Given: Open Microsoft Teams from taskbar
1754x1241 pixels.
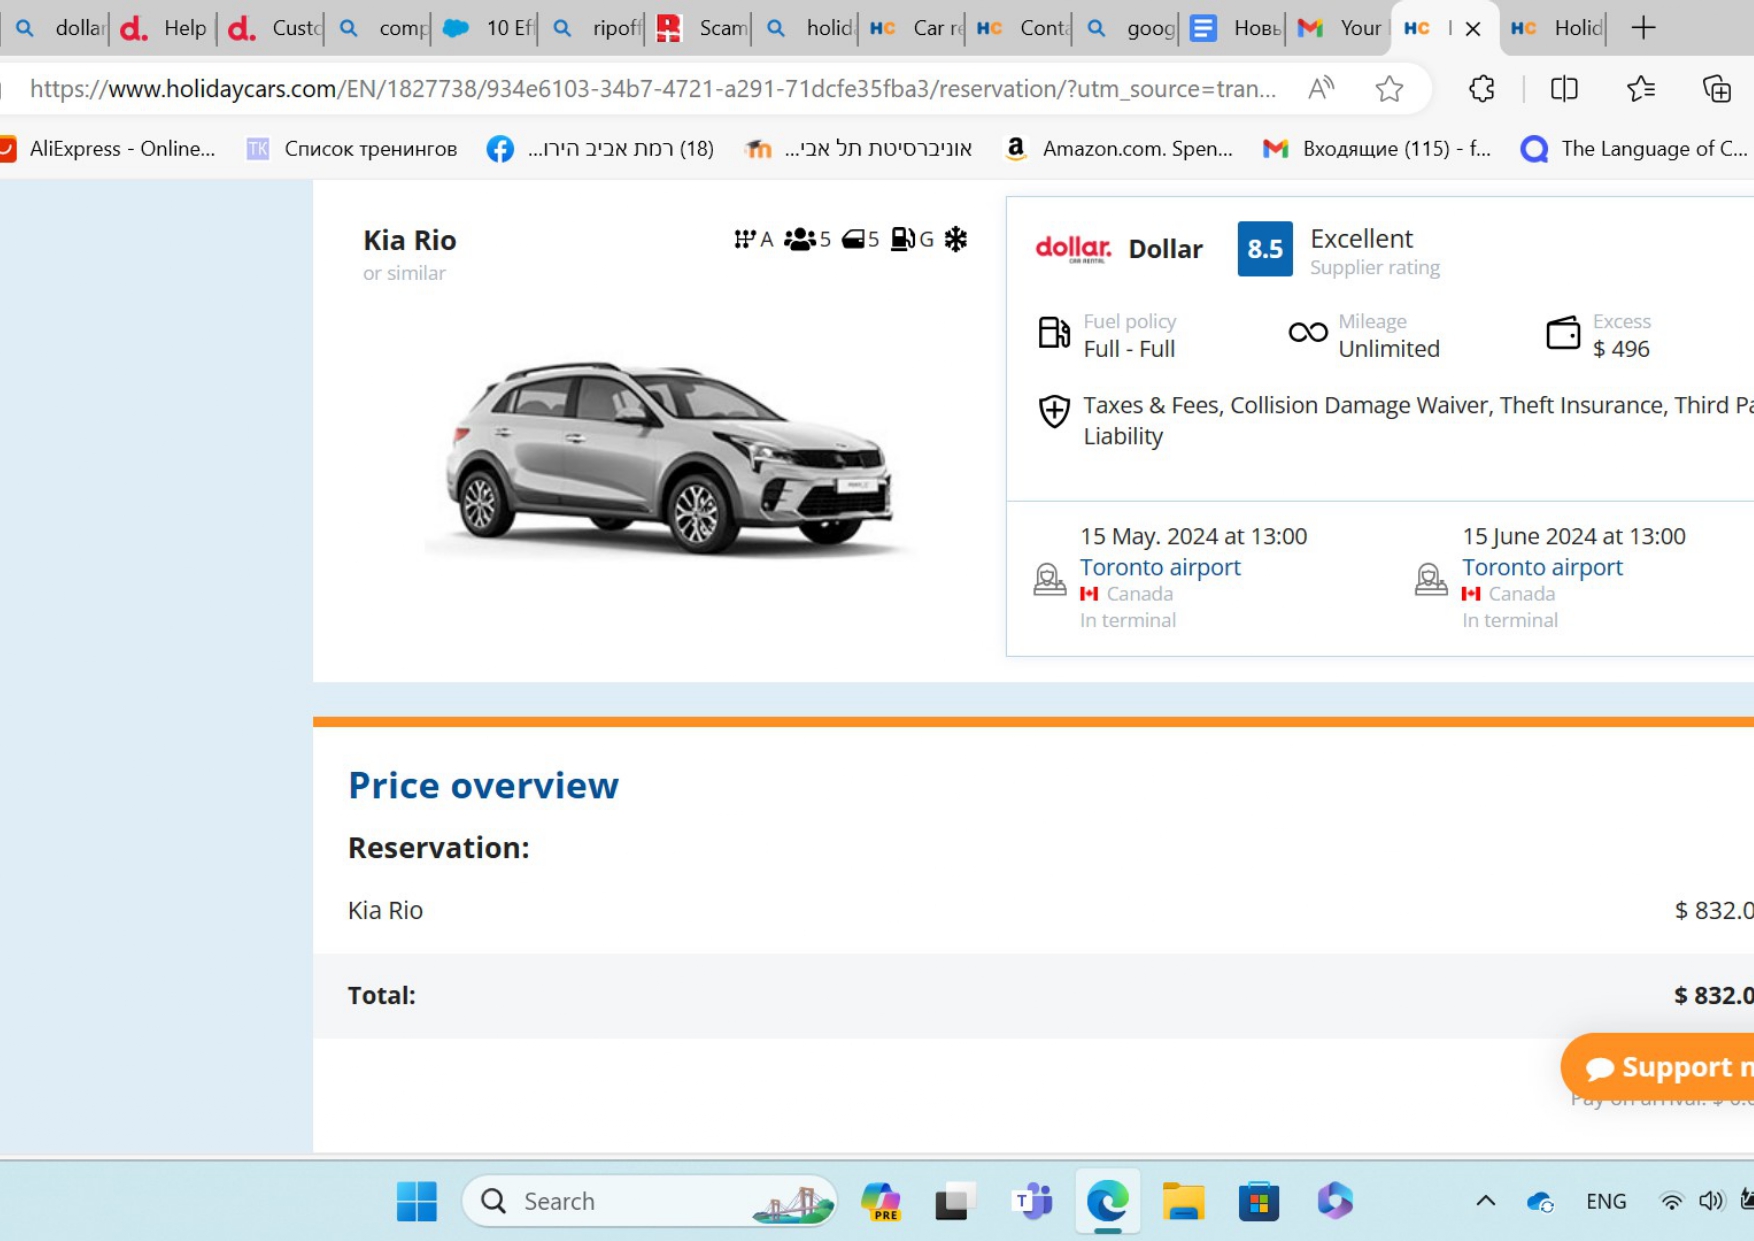Looking at the screenshot, I should (x=1032, y=1201).
